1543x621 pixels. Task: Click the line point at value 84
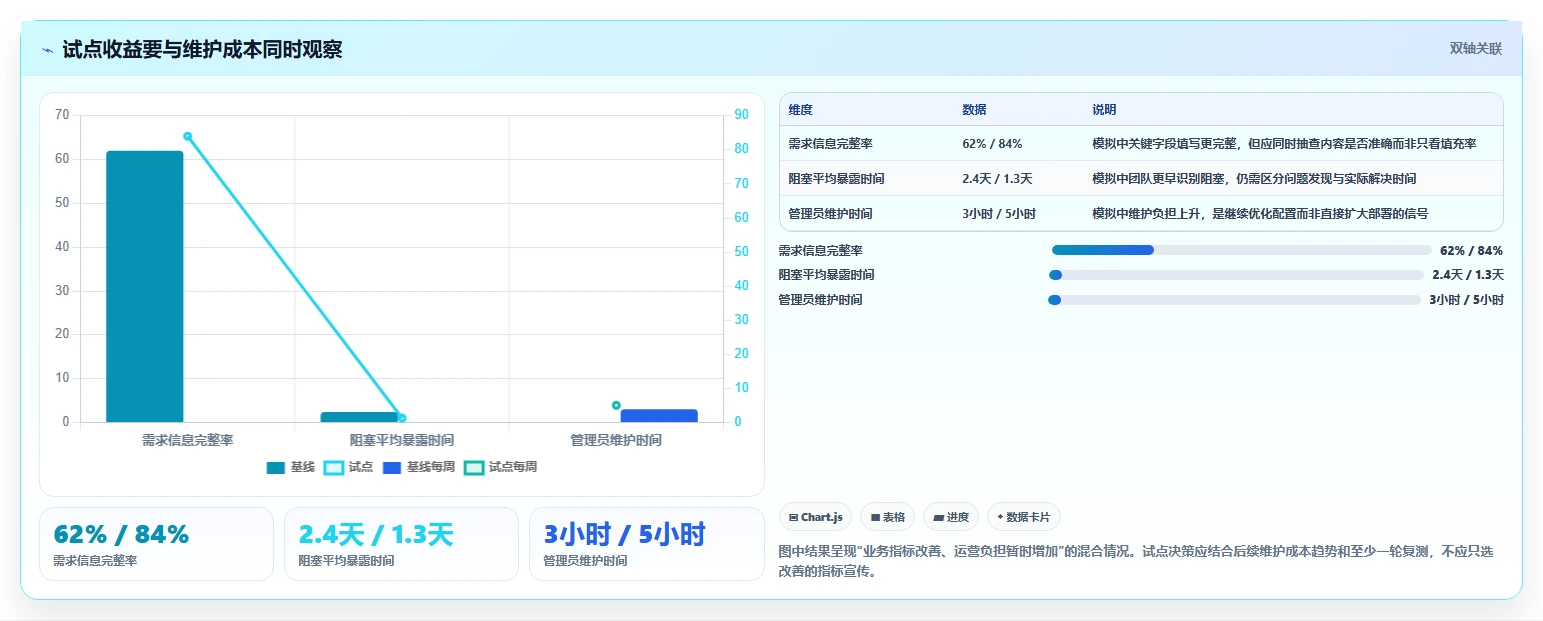coord(187,136)
